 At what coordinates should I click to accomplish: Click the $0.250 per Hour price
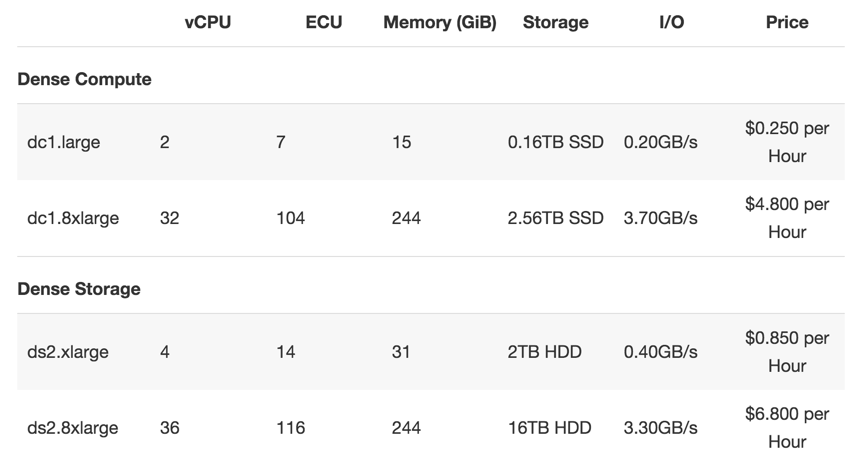787,142
